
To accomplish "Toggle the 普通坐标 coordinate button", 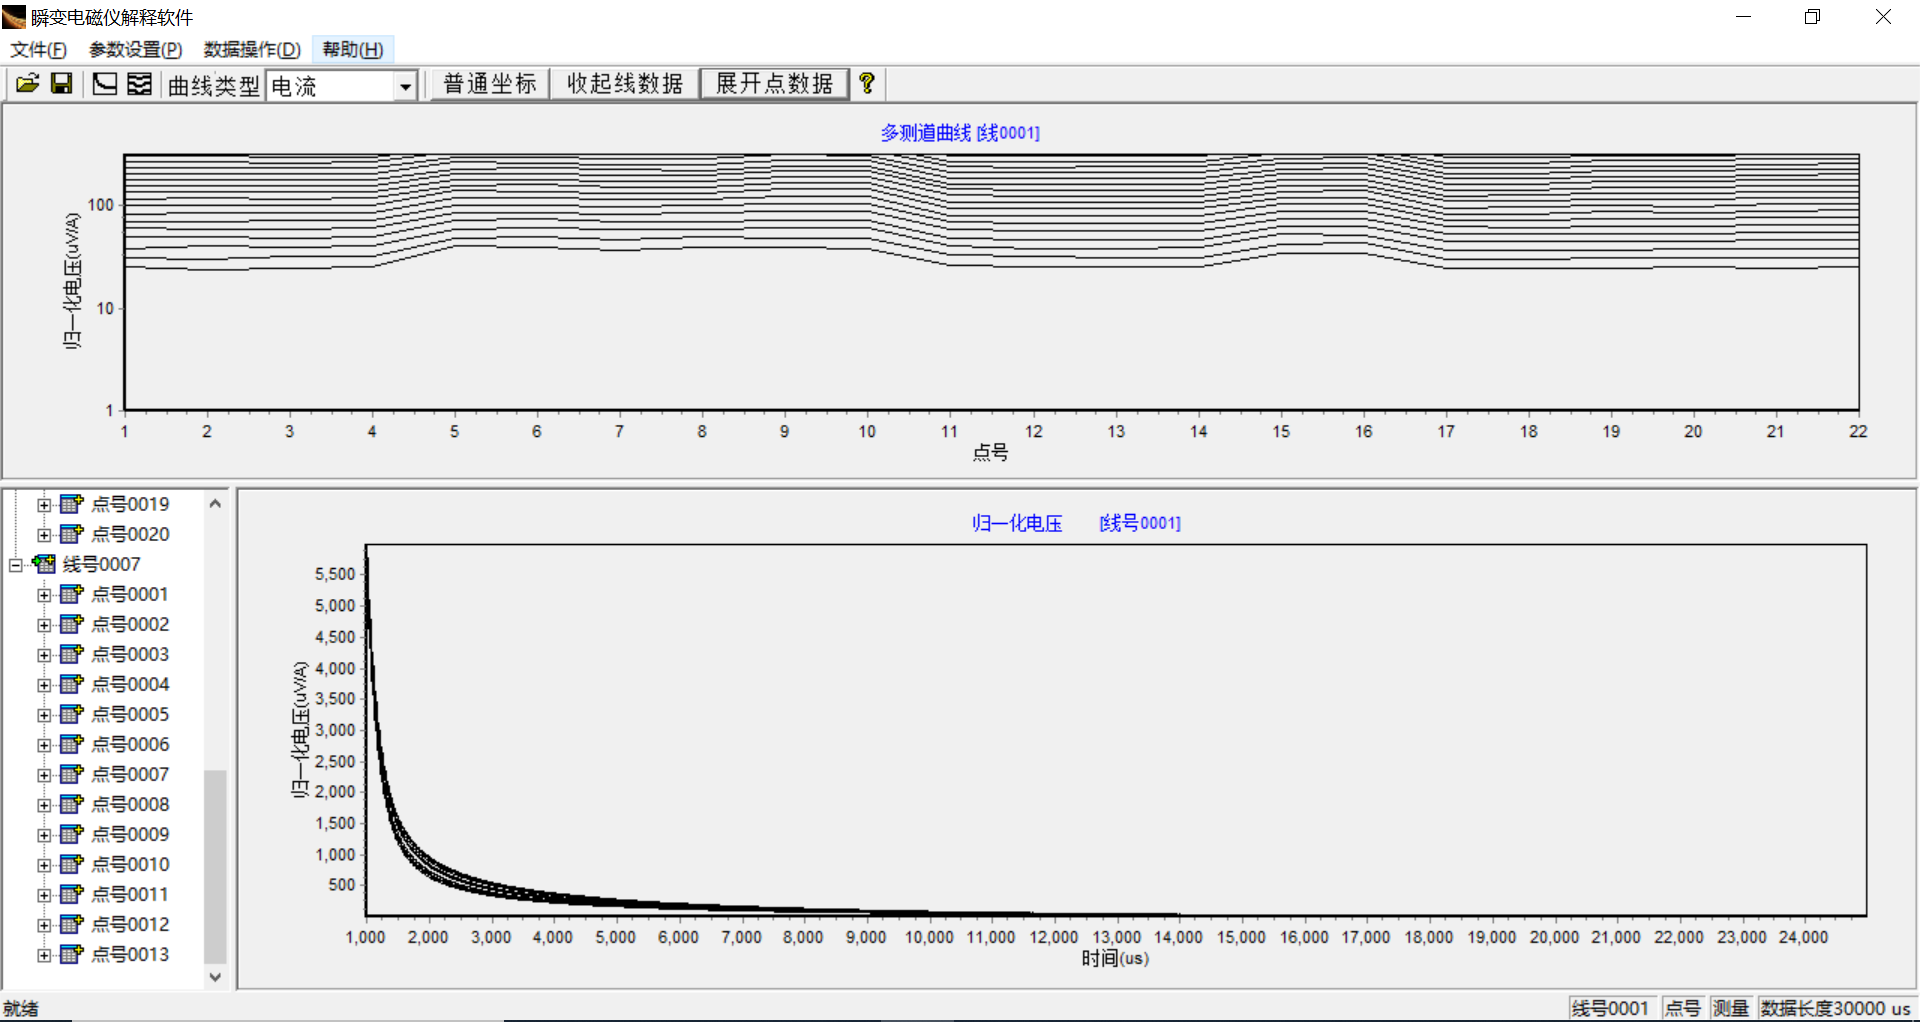I will [490, 84].
